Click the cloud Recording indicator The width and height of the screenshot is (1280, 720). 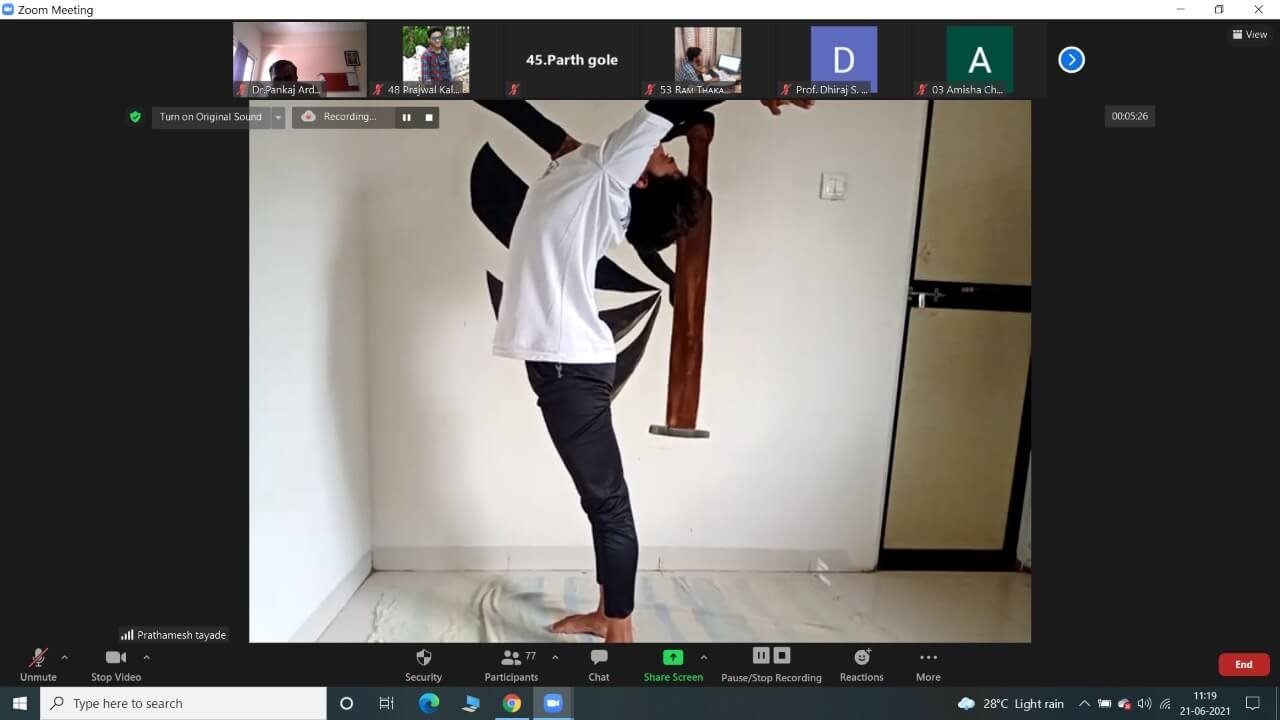point(340,117)
